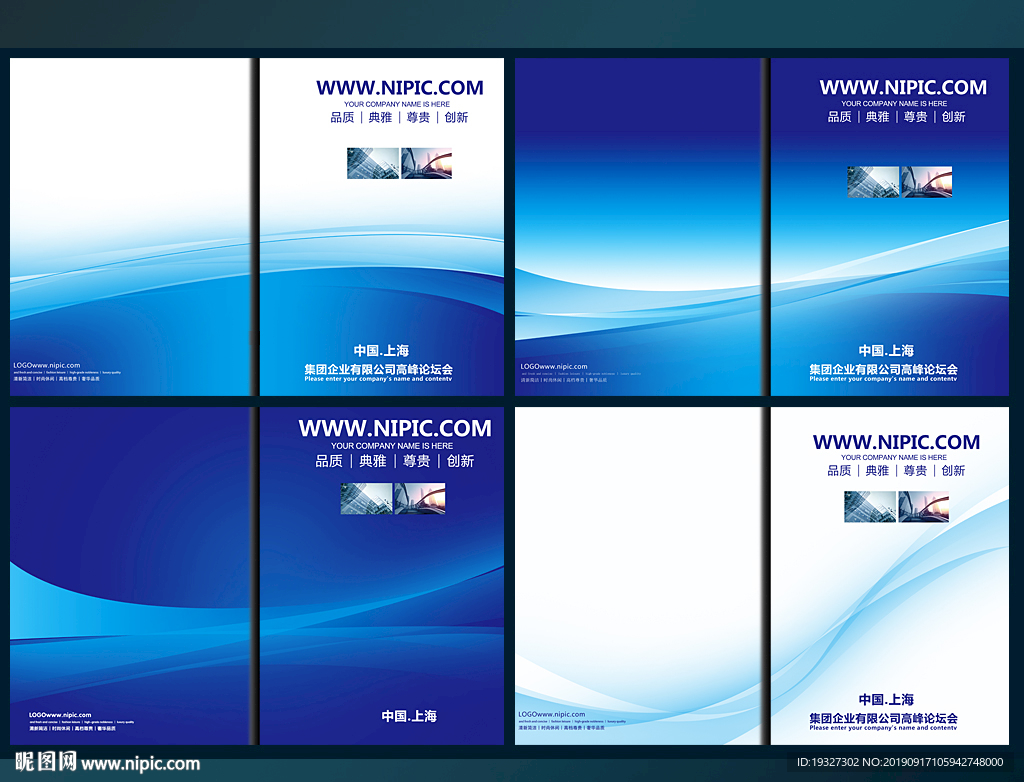Click 'LOGOwww.nipic.com' on top-right blue back cover
The width and height of the screenshot is (1024, 782).
pos(554,367)
